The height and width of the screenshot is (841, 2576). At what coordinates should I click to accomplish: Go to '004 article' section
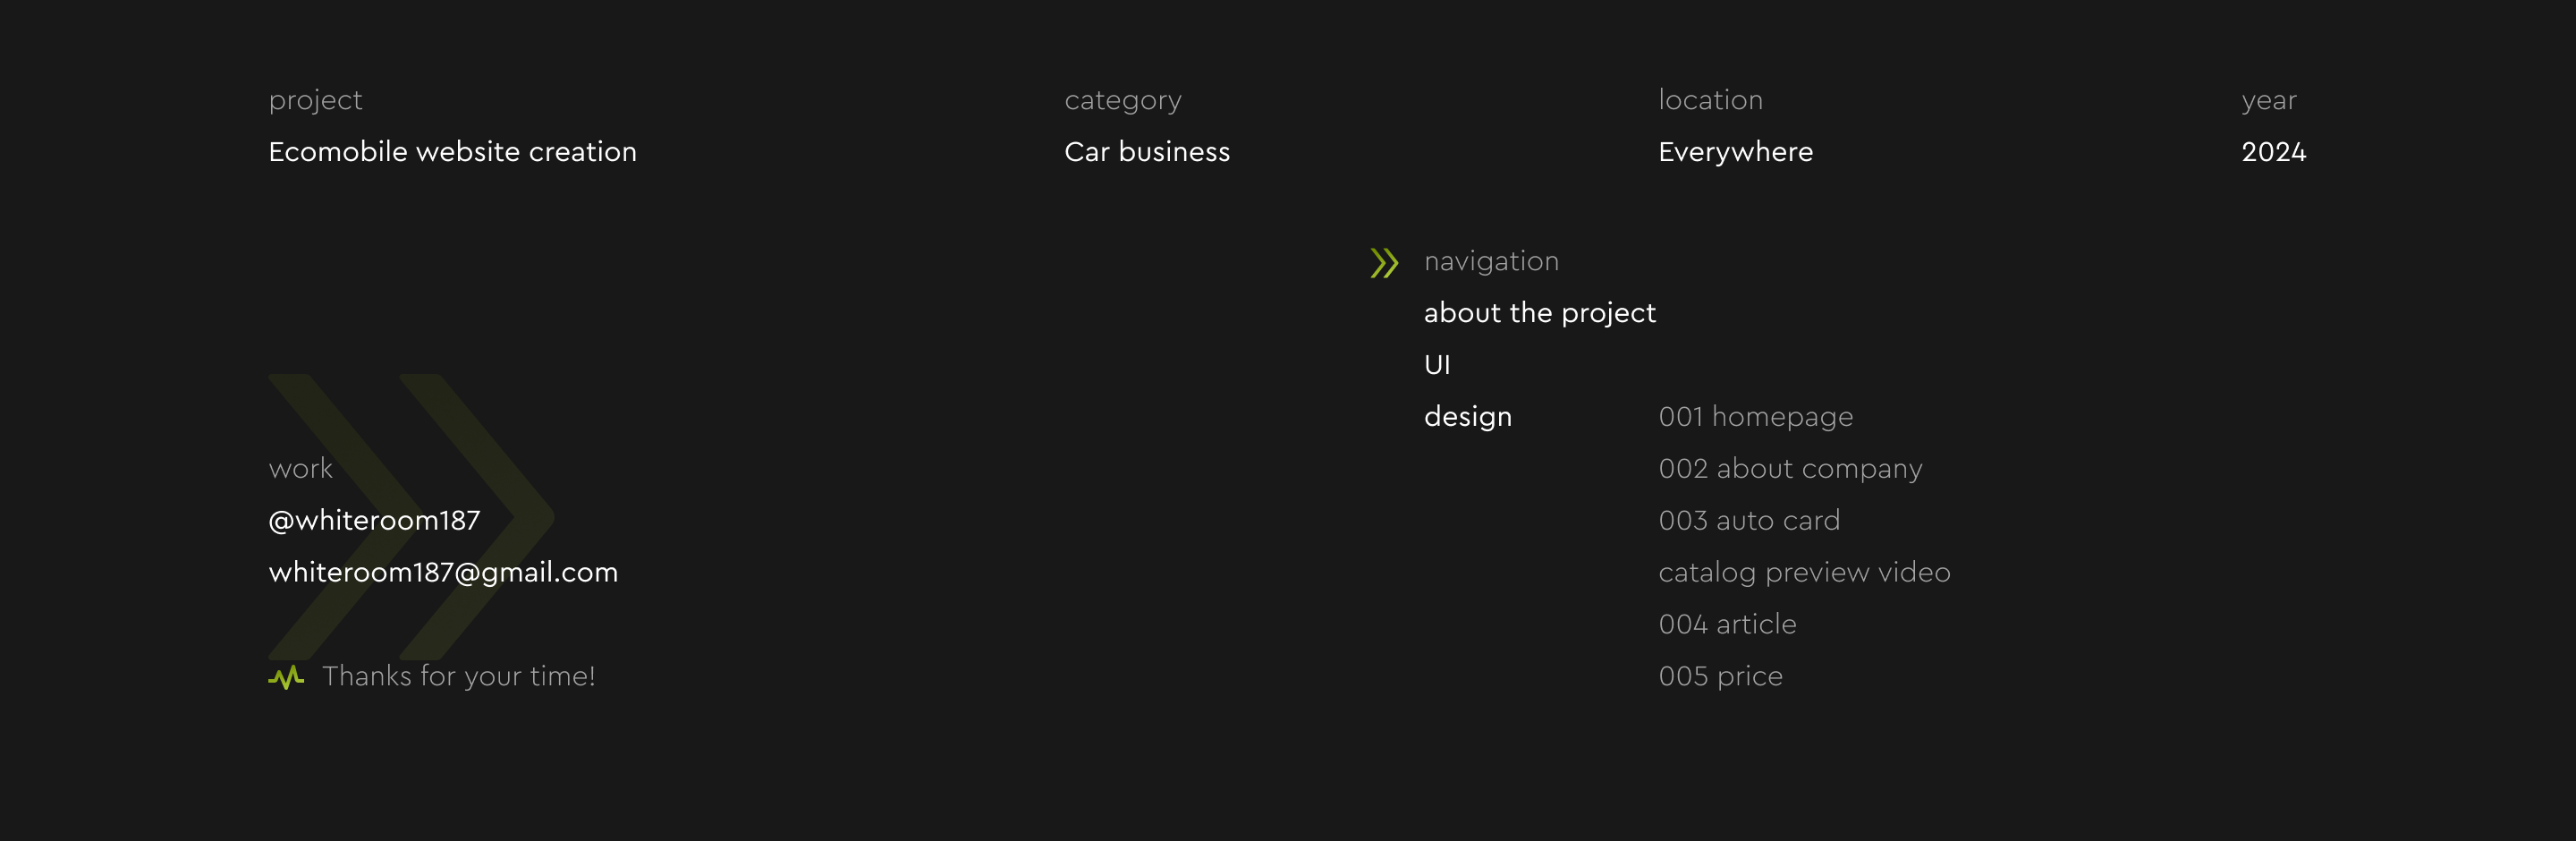(1727, 625)
